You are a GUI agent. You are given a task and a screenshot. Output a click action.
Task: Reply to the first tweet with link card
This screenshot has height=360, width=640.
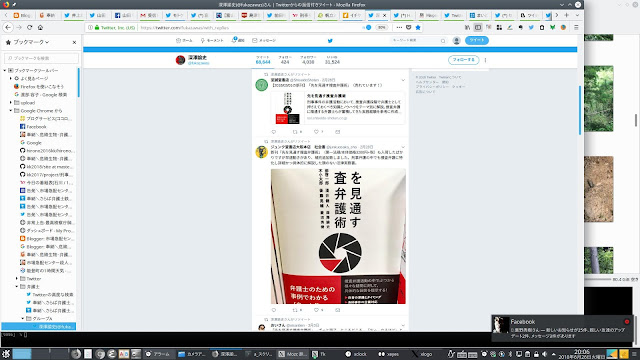tap(274, 132)
